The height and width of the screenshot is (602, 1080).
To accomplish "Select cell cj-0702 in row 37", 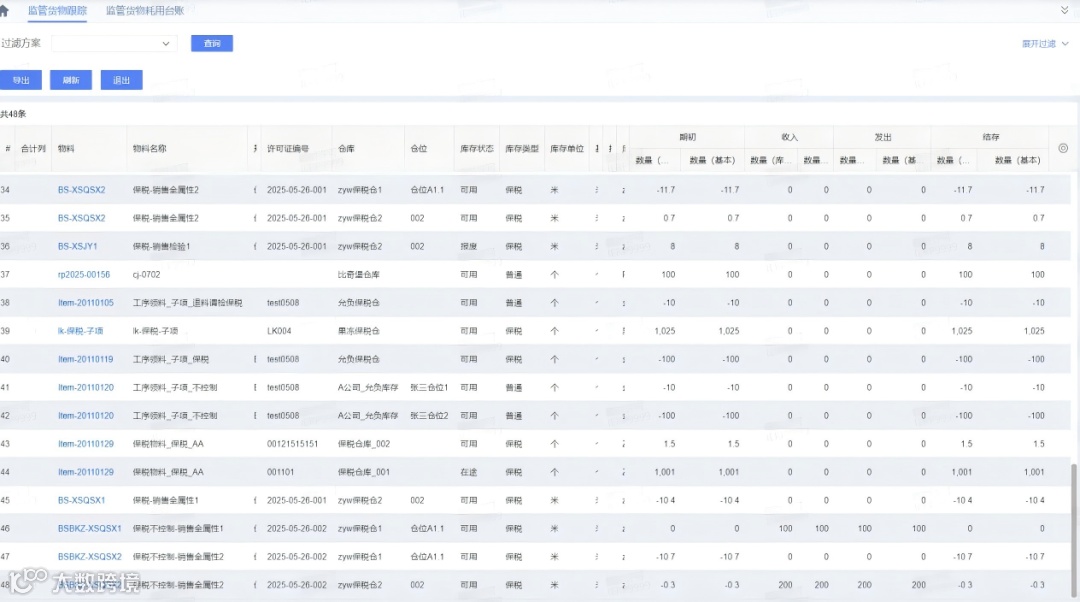I will click(146, 274).
